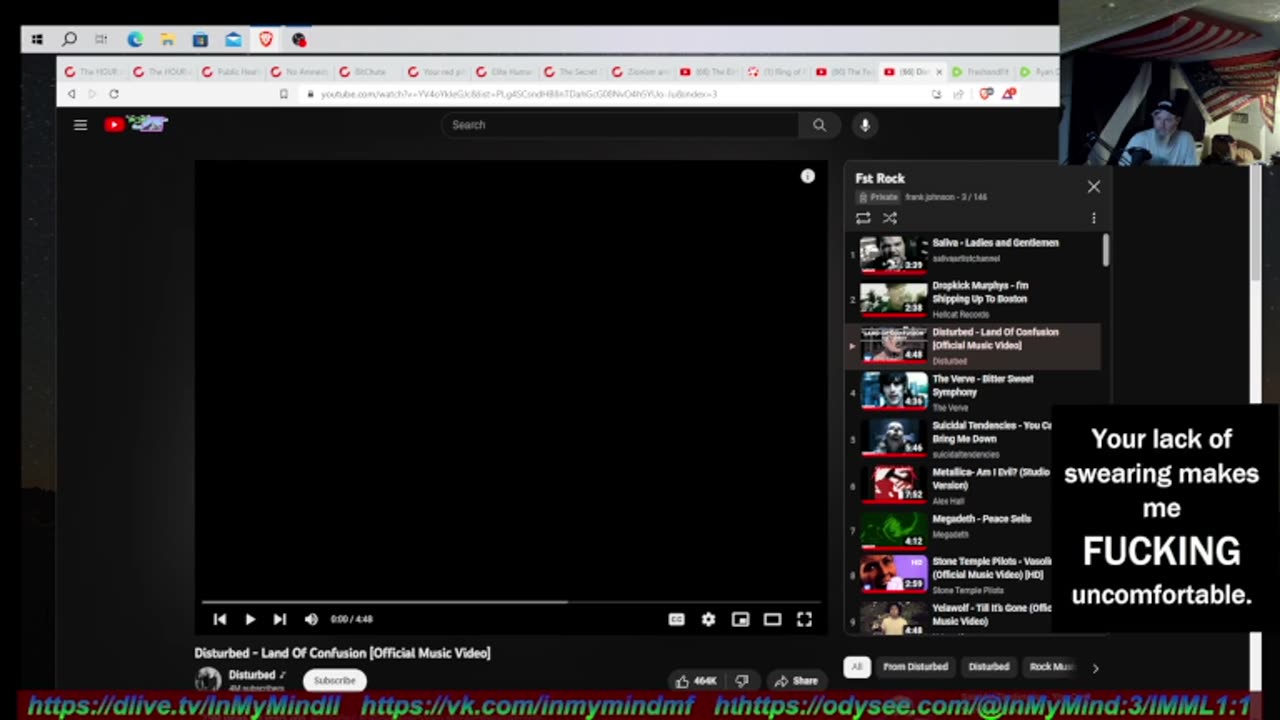Image resolution: width=1280 pixels, height=720 pixels.
Task: Select Disturbed Land Of Confusion playlist entry
Action: click(973, 346)
